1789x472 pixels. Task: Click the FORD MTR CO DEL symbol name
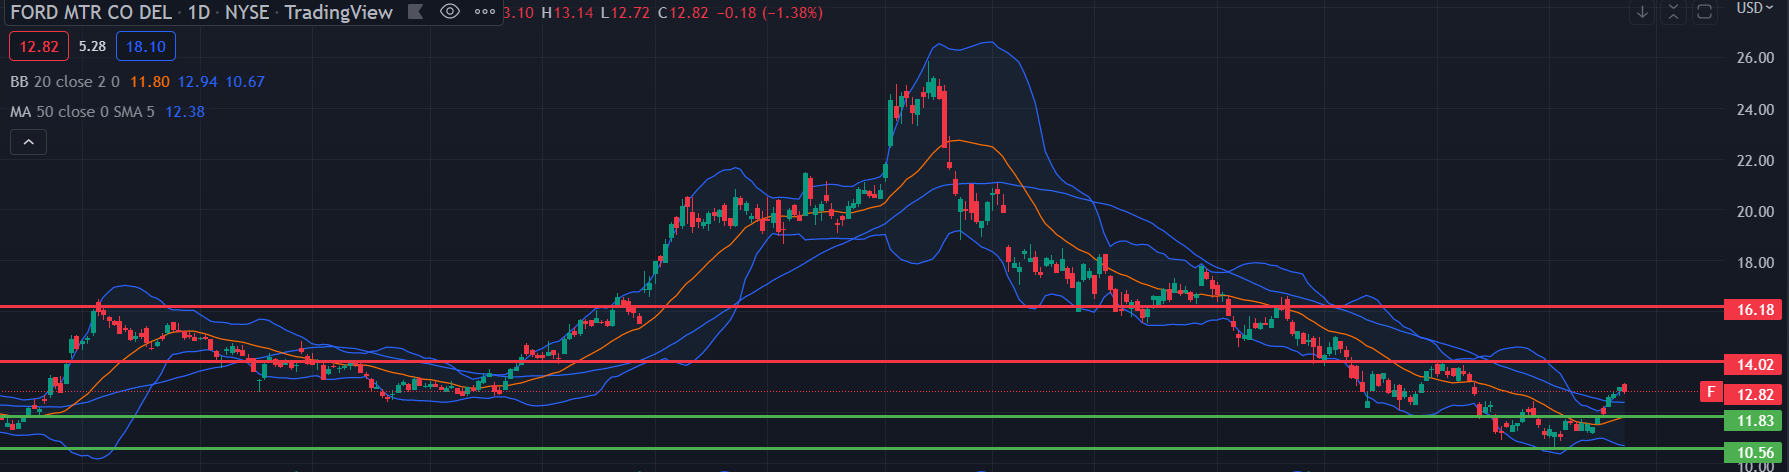point(90,13)
